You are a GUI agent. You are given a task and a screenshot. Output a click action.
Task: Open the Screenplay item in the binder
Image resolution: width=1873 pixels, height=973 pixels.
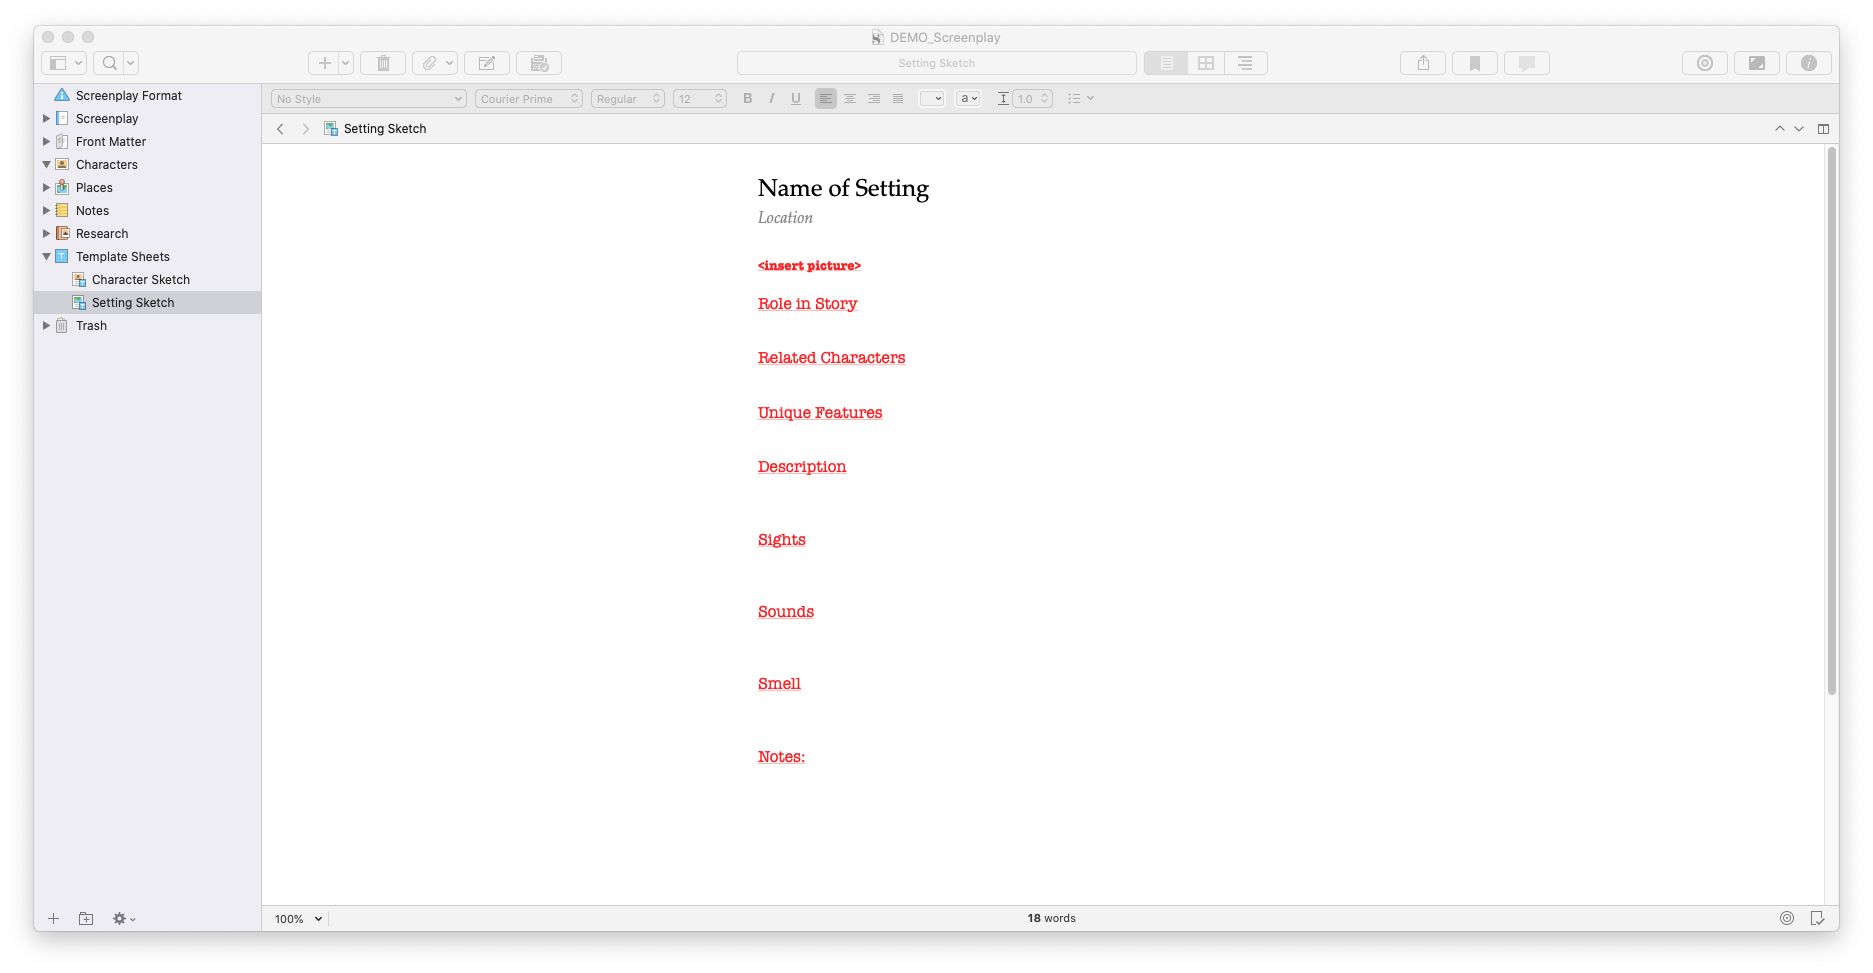pos(106,118)
